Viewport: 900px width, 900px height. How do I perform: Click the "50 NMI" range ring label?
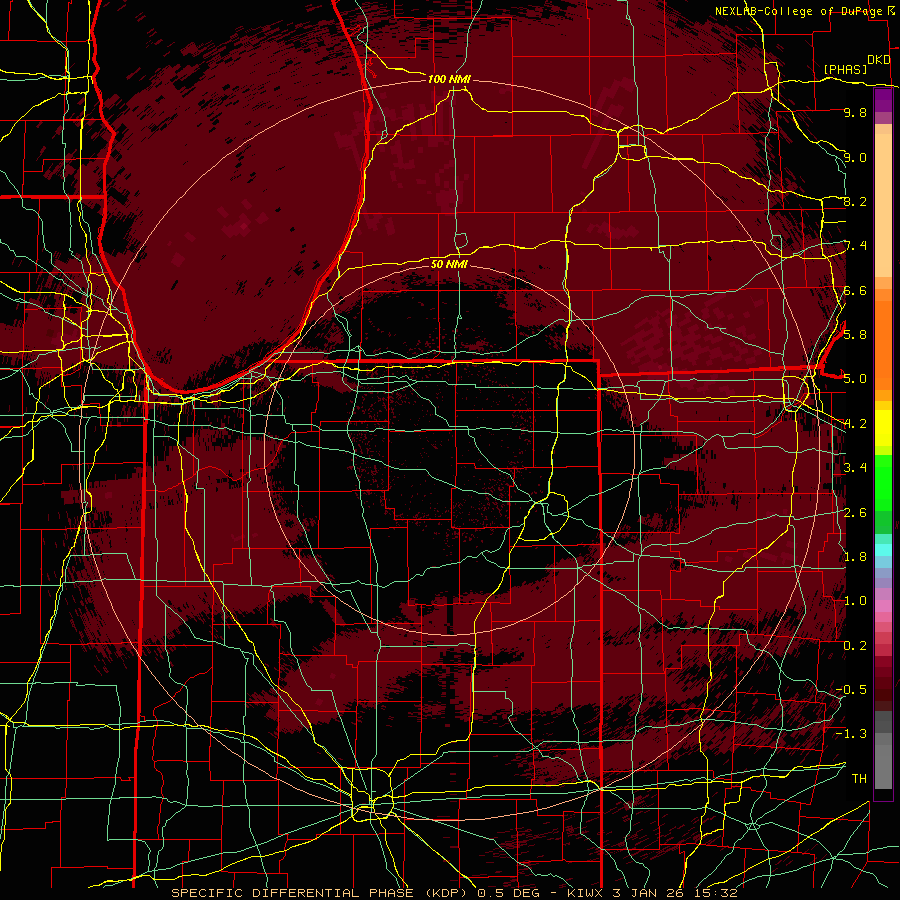pyautogui.click(x=449, y=264)
